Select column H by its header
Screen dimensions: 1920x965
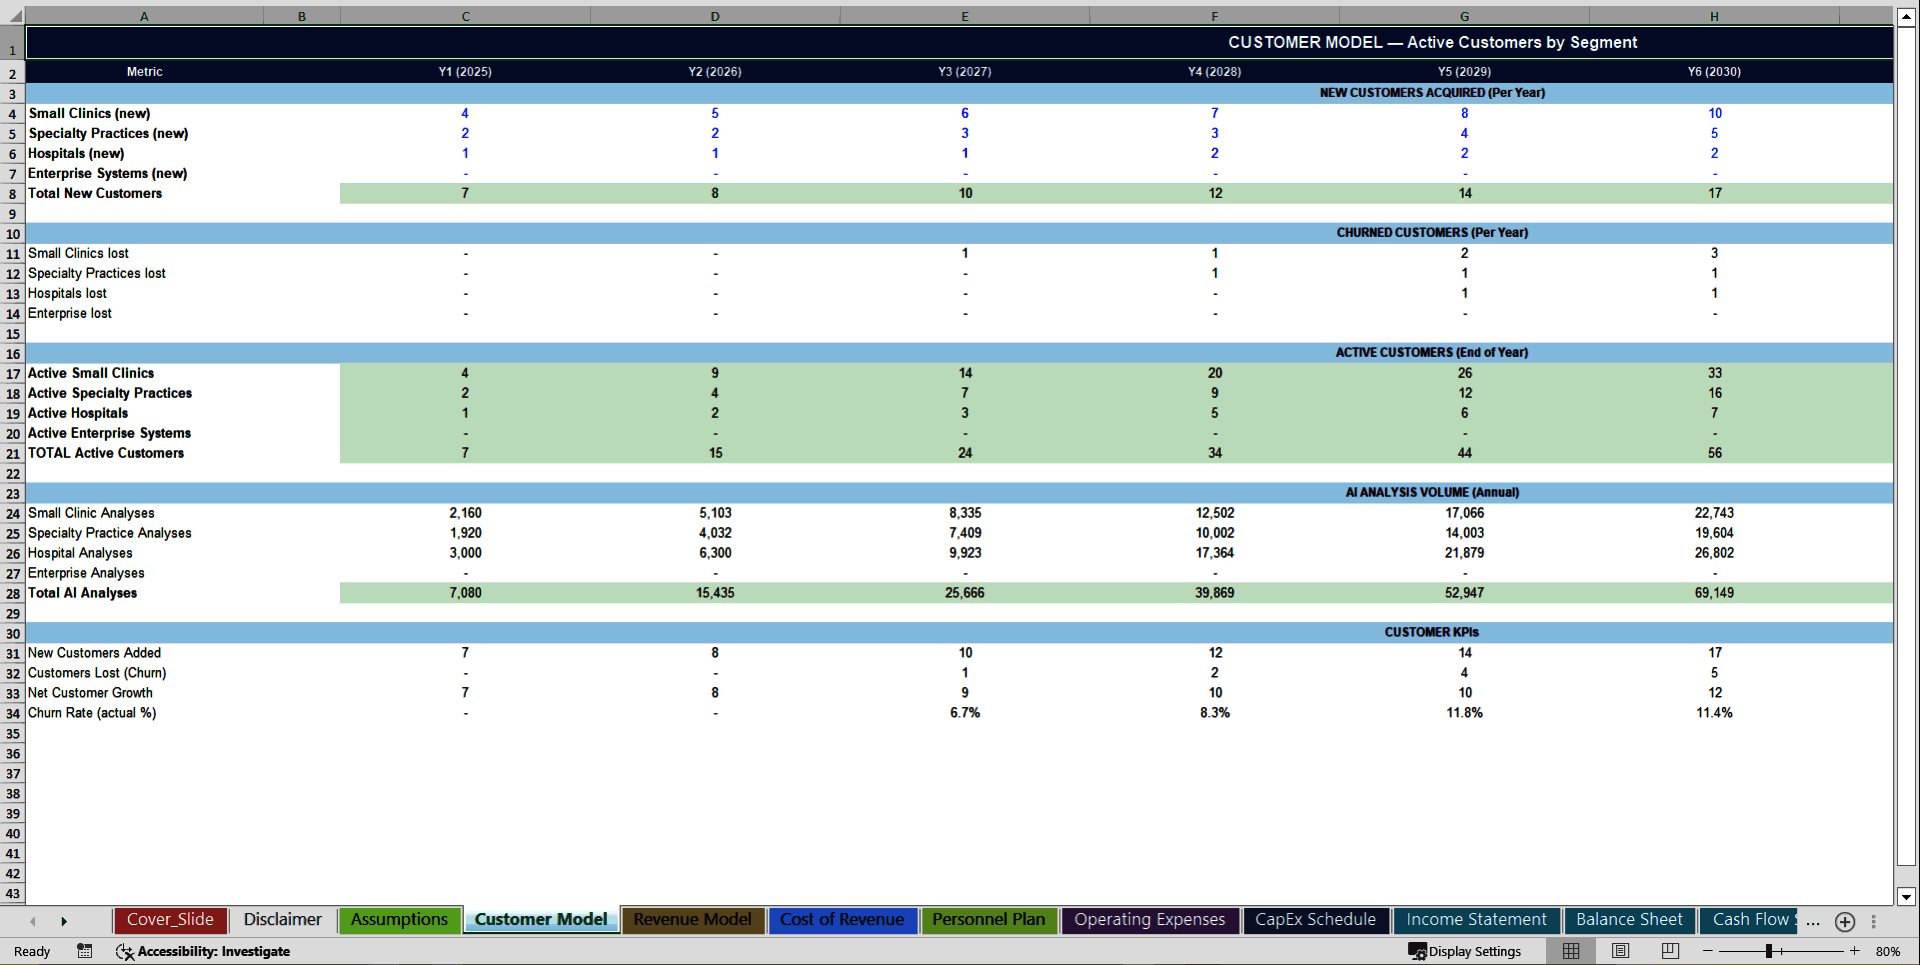[1714, 15]
